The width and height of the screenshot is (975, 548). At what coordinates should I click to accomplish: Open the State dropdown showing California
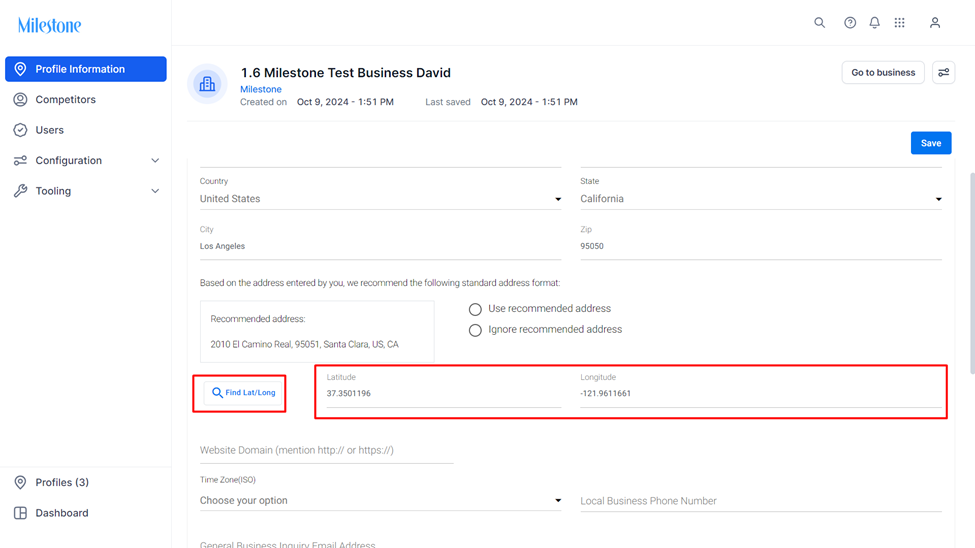pyautogui.click(x=760, y=199)
